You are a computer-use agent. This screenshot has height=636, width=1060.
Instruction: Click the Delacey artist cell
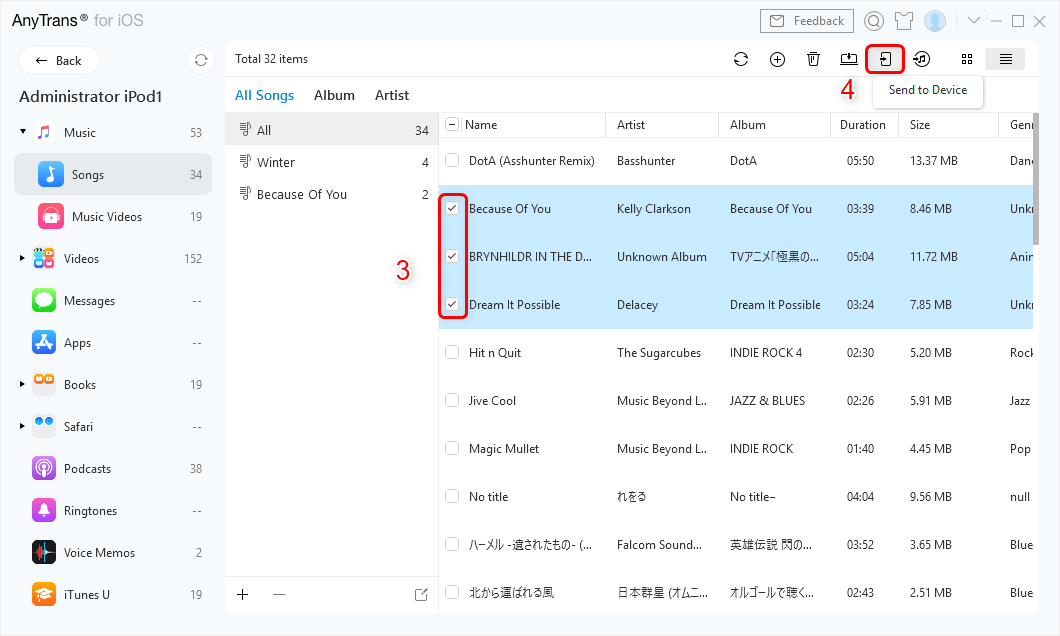pyautogui.click(x=637, y=305)
